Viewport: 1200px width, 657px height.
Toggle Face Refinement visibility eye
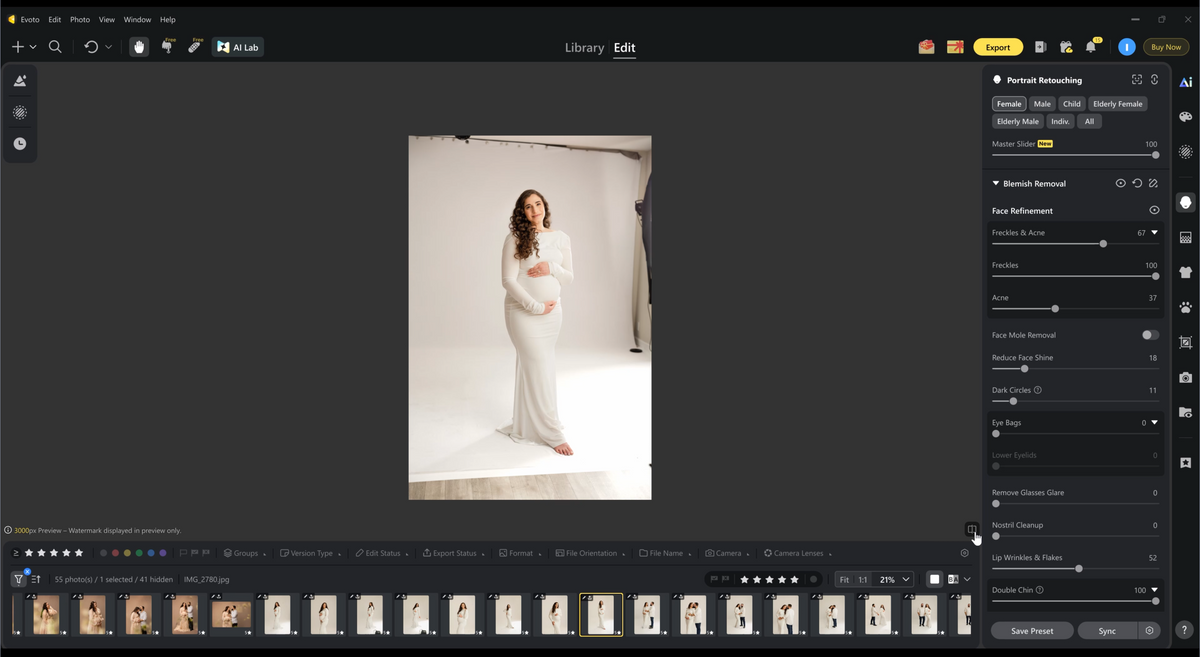pyautogui.click(x=1154, y=211)
